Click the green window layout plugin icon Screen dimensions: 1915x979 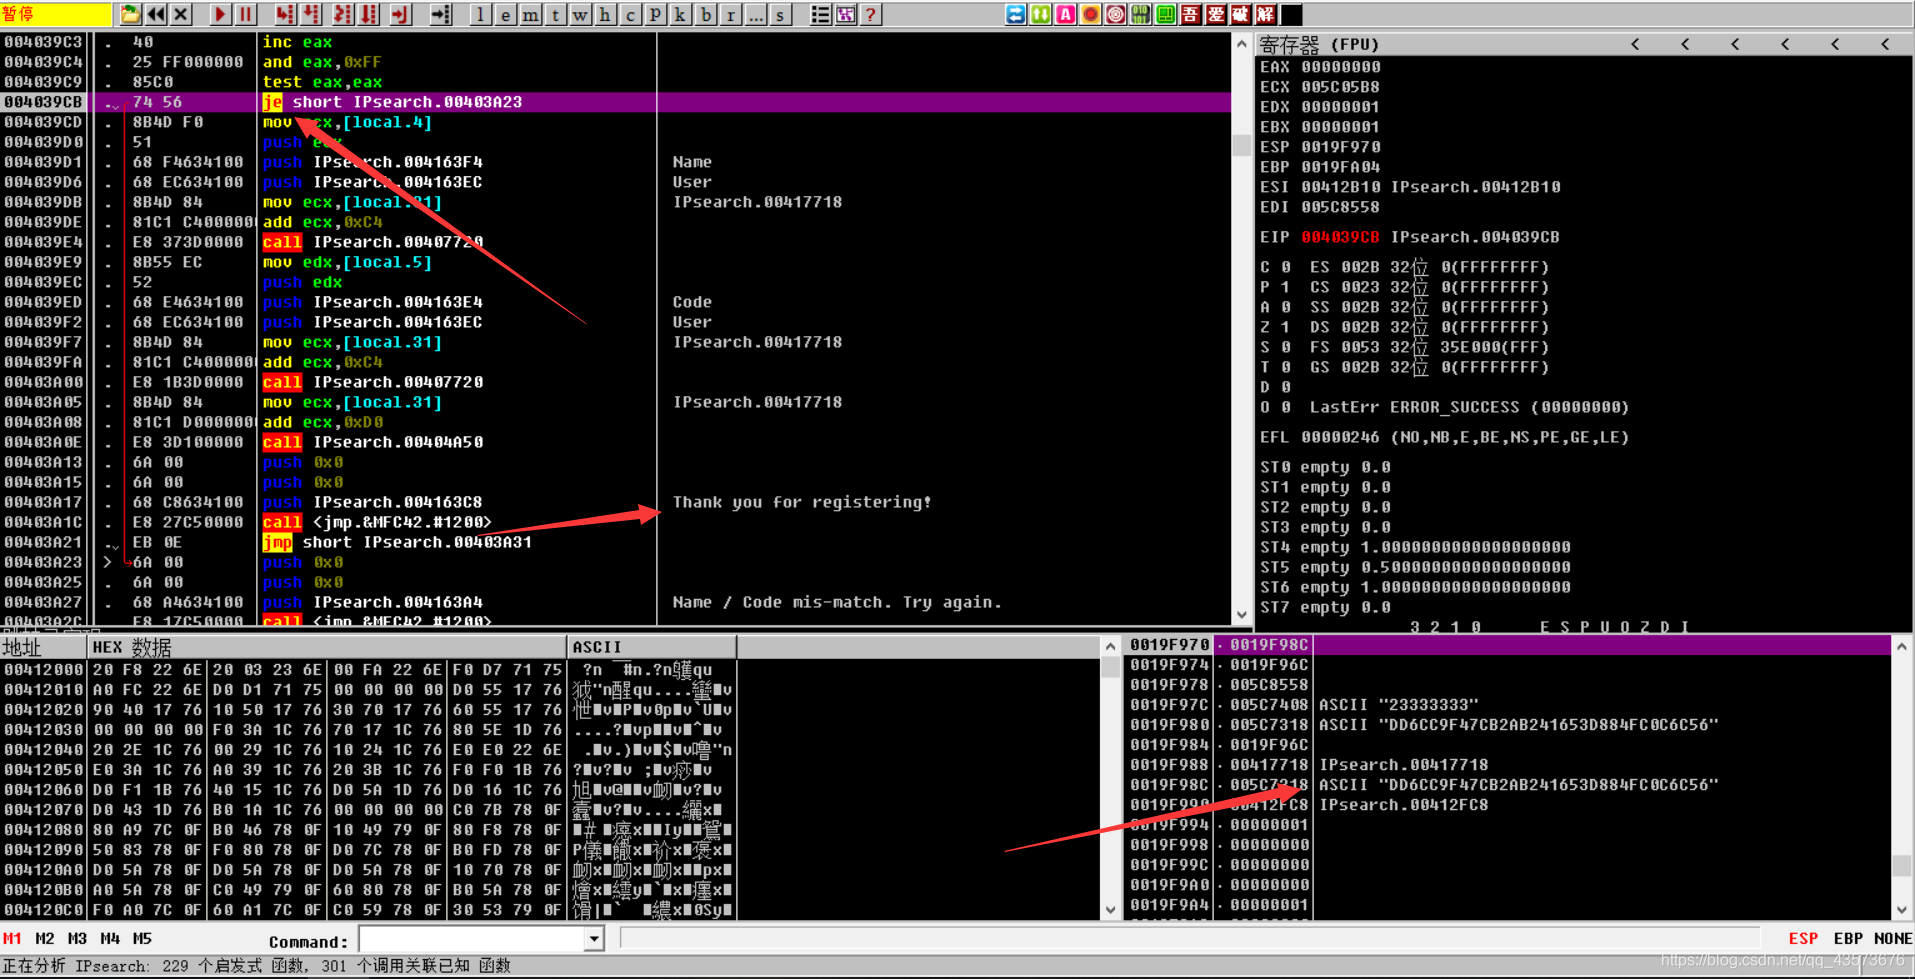[1166, 14]
